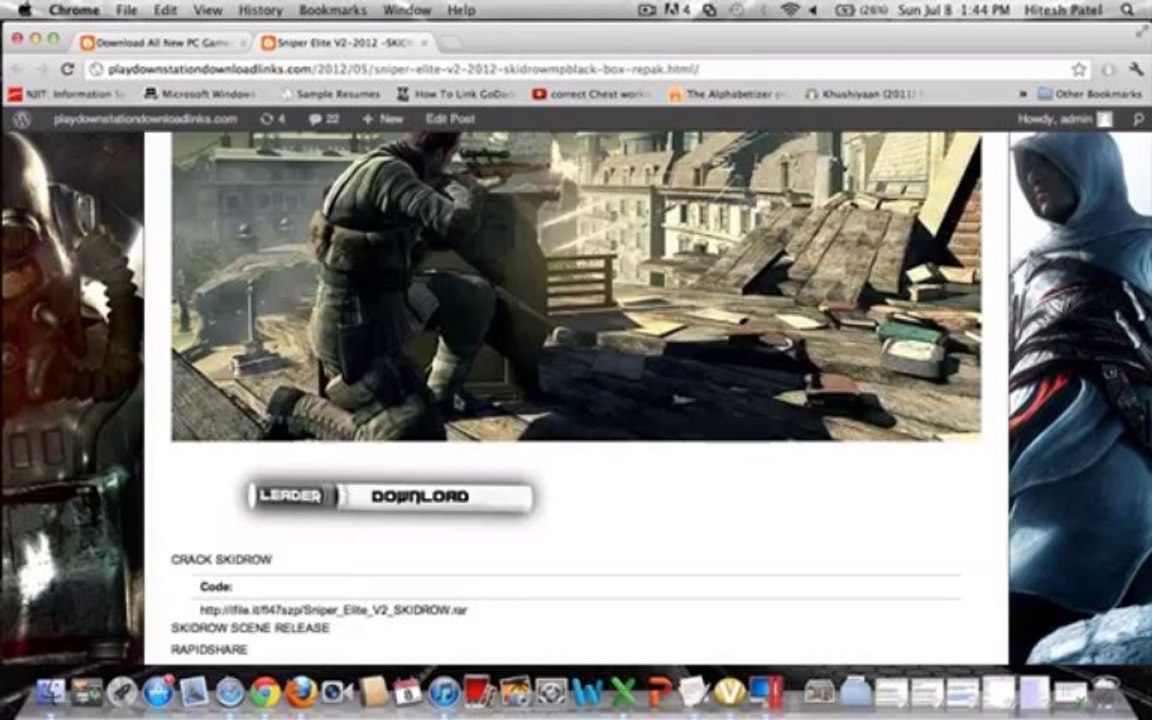Open Finder from the dock

pos(50,693)
